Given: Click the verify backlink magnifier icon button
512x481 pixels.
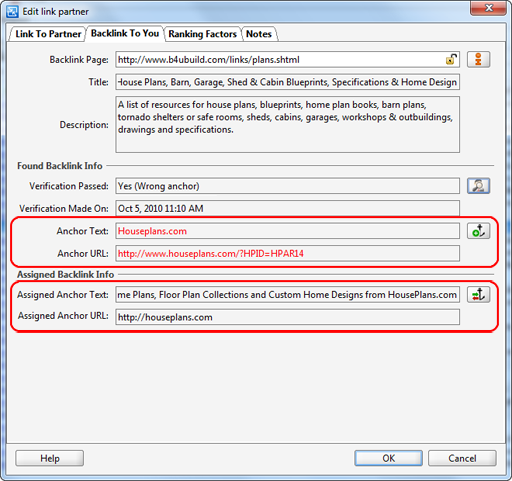Looking at the screenshot, I should pos(478,186).
